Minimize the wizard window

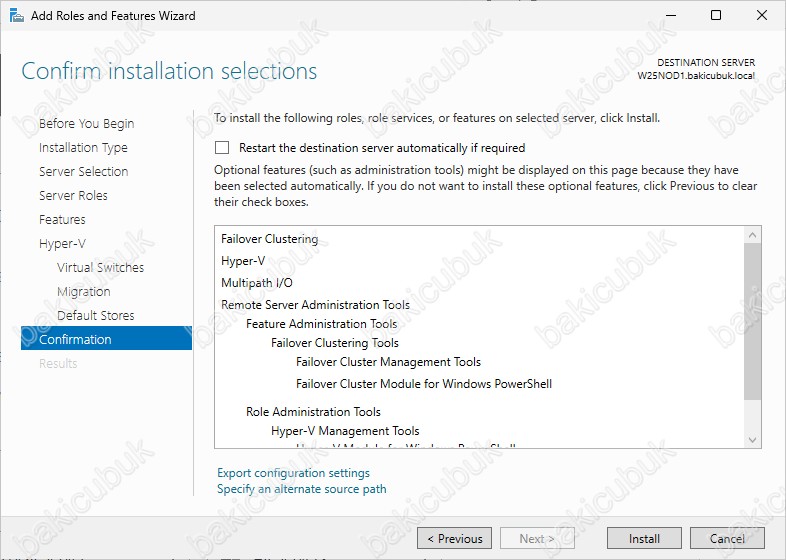671,15
